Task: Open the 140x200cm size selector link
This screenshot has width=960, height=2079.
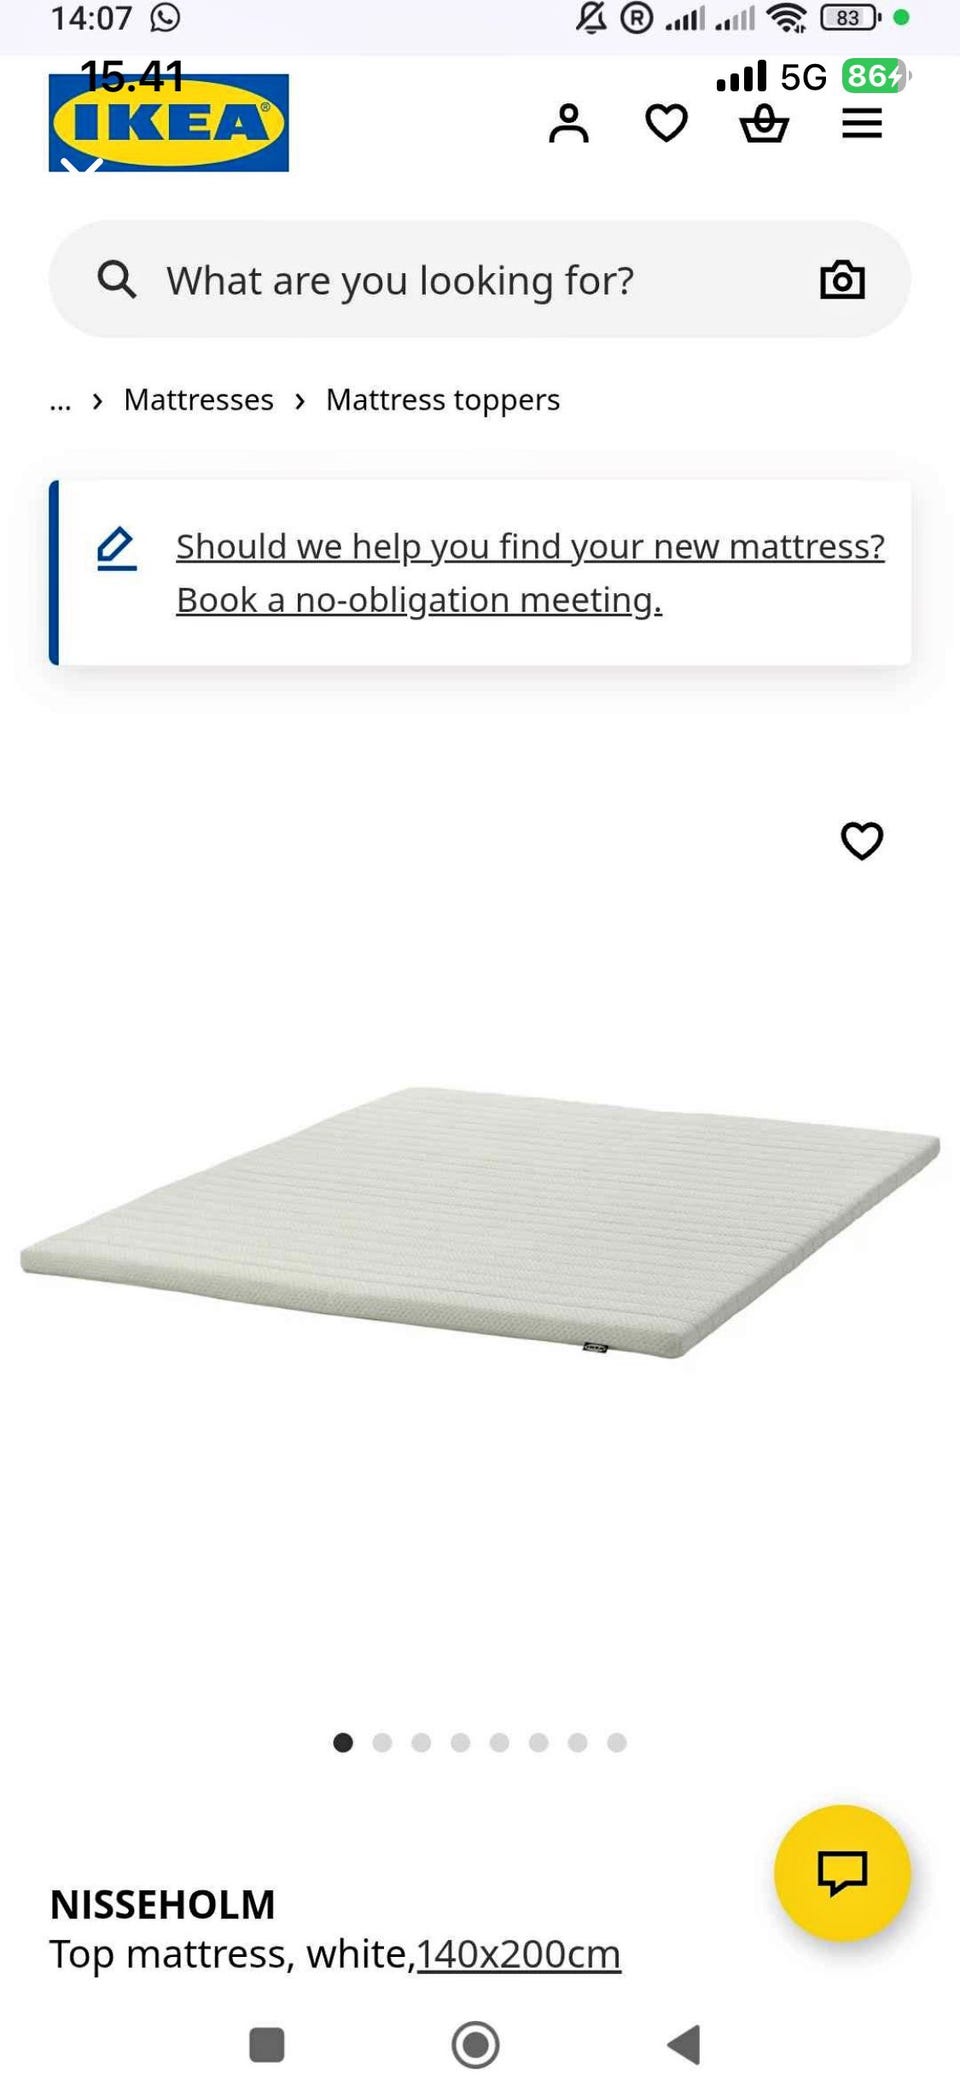Action: click(x=519, y=1954)
